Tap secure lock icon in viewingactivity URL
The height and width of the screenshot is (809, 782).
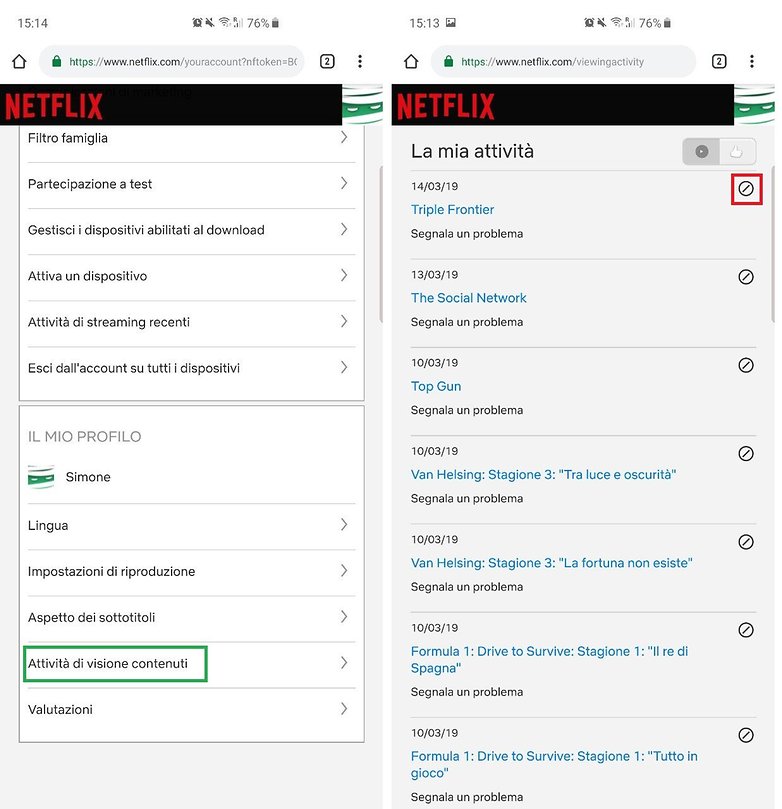[x=449, y=61]
